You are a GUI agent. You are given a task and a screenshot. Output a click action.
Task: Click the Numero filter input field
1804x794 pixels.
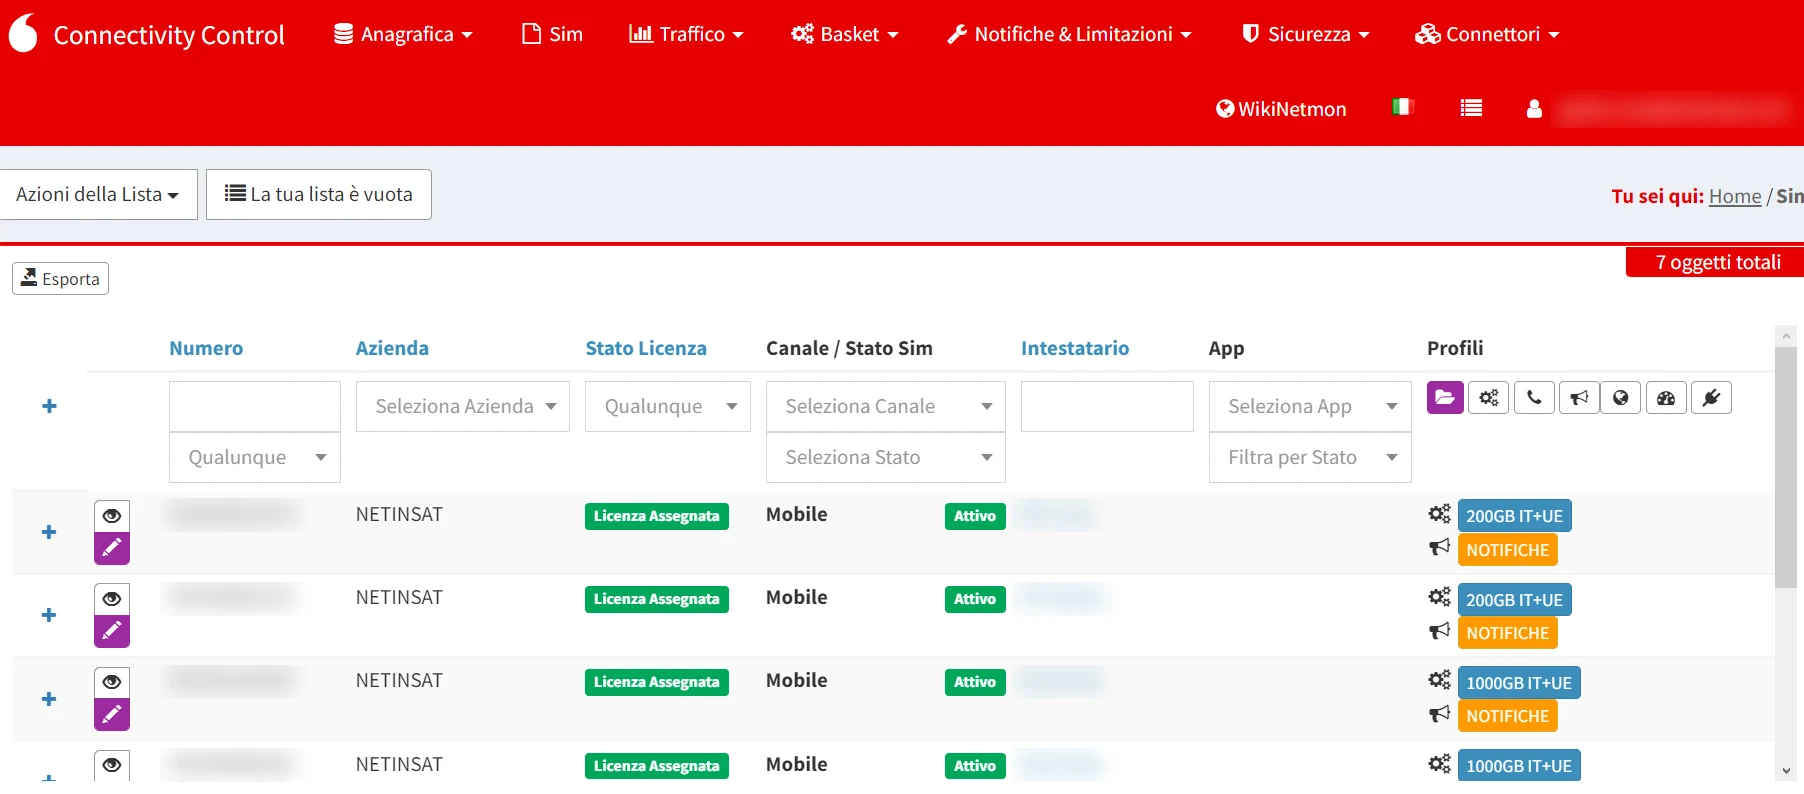(x=255, y=406)
